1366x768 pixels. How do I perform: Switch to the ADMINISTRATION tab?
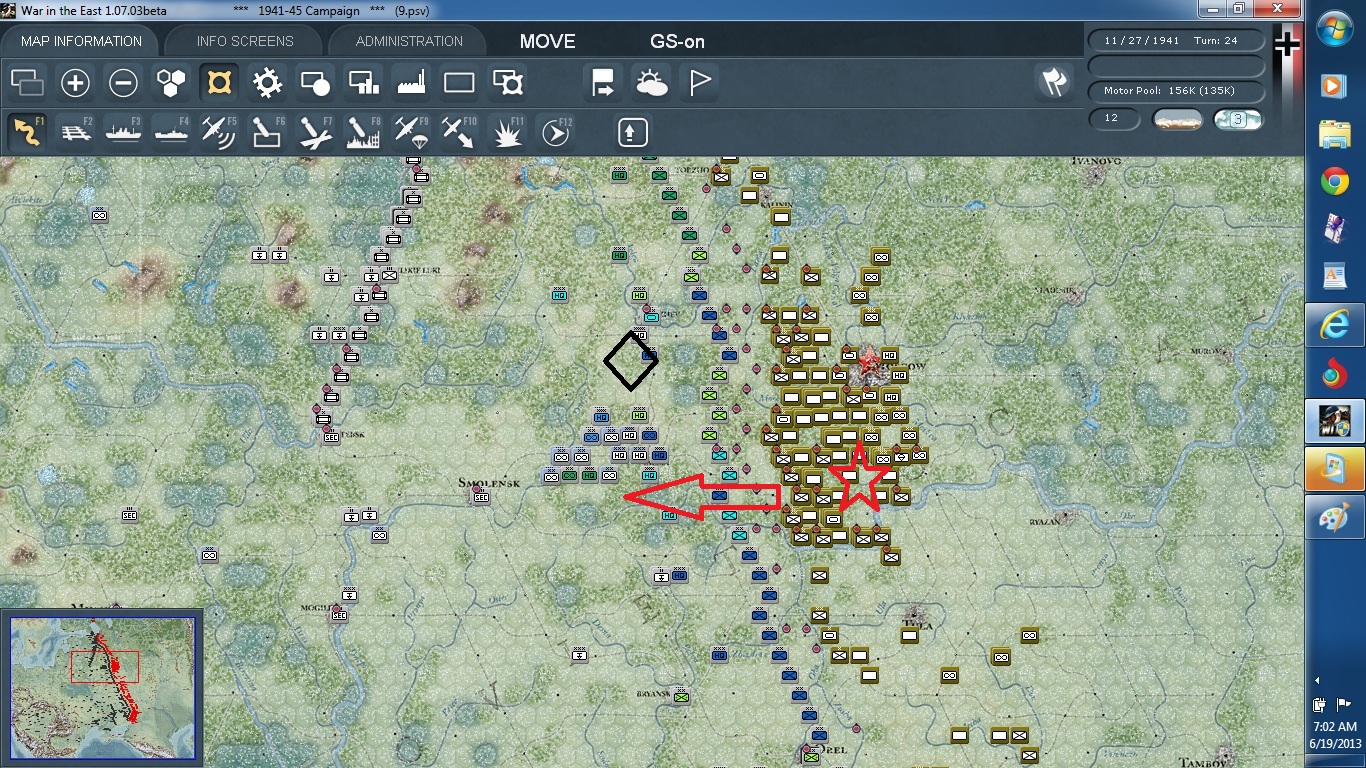[409, 41]
